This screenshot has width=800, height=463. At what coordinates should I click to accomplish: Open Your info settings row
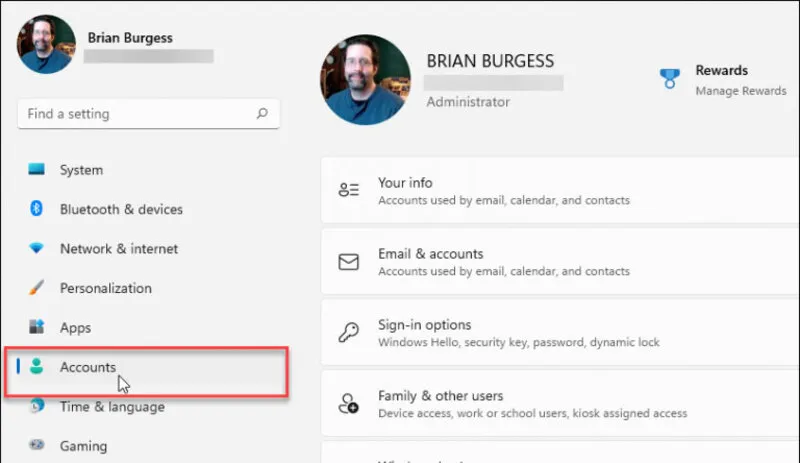click(560, 191)
